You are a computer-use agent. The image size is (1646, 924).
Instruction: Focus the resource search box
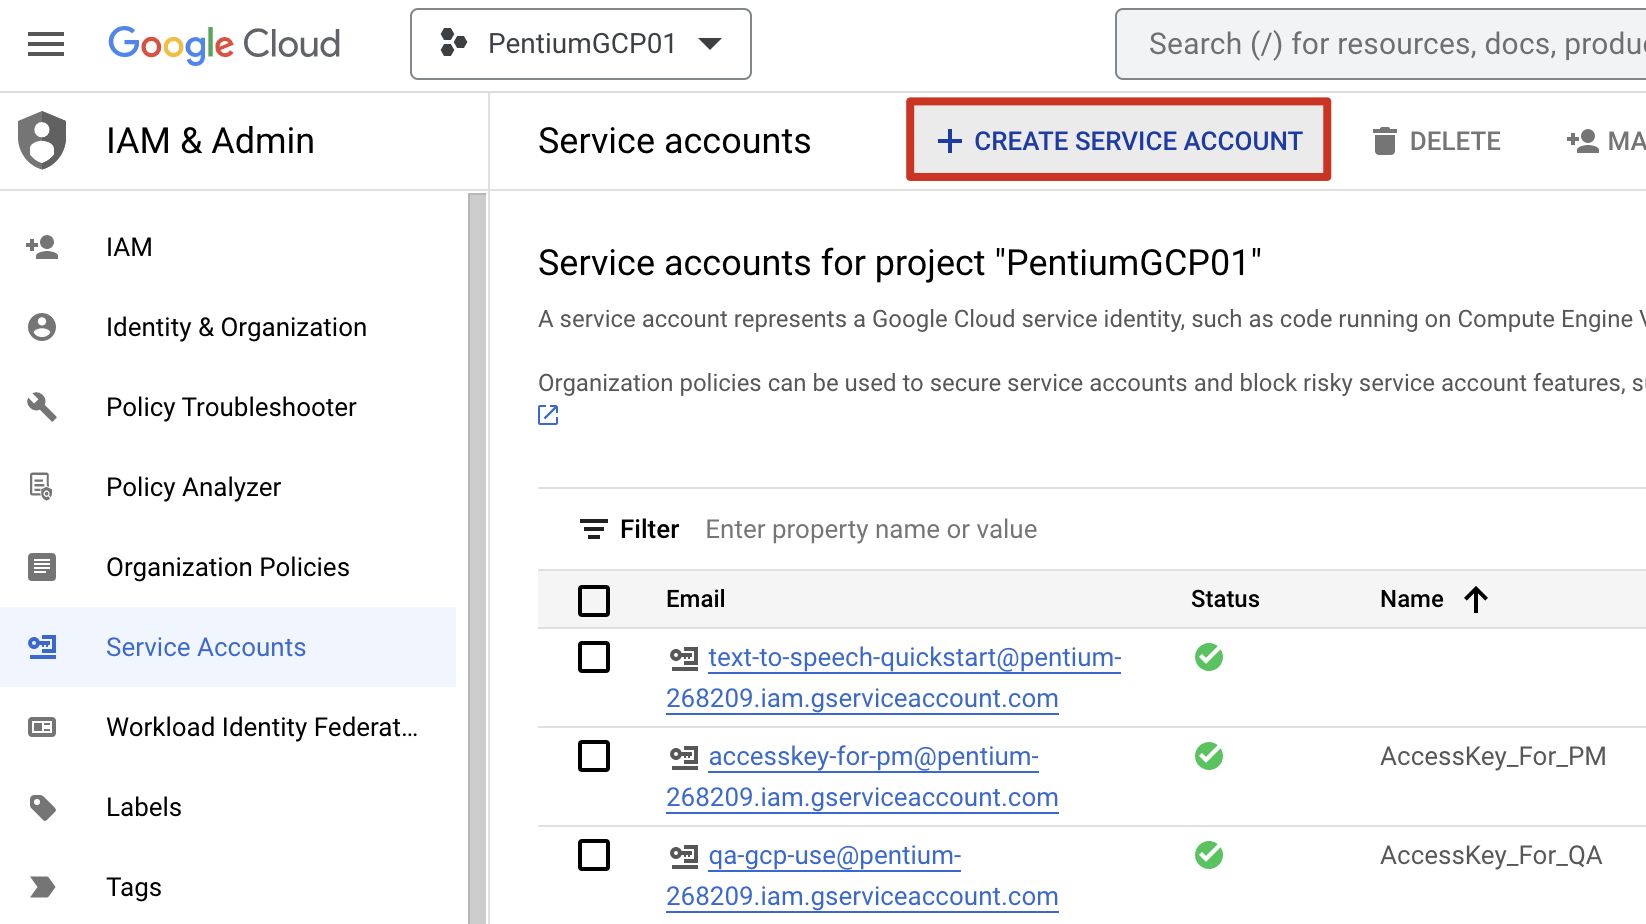1380,44
